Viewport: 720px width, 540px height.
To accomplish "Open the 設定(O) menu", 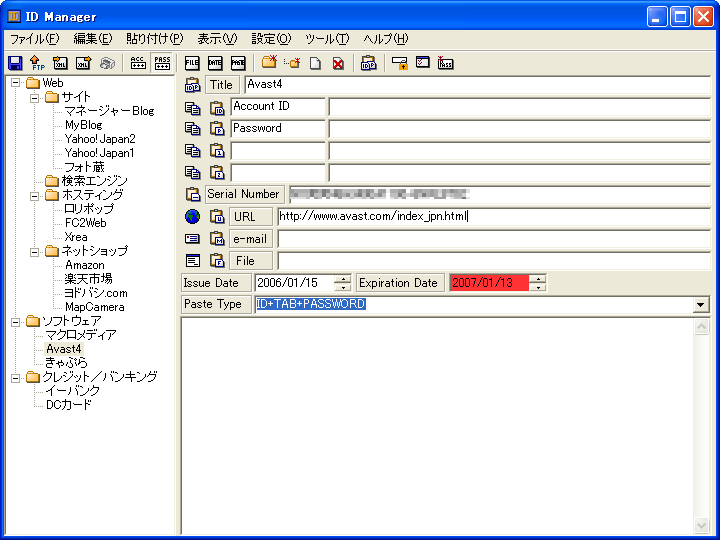I will tap(271, 39).
